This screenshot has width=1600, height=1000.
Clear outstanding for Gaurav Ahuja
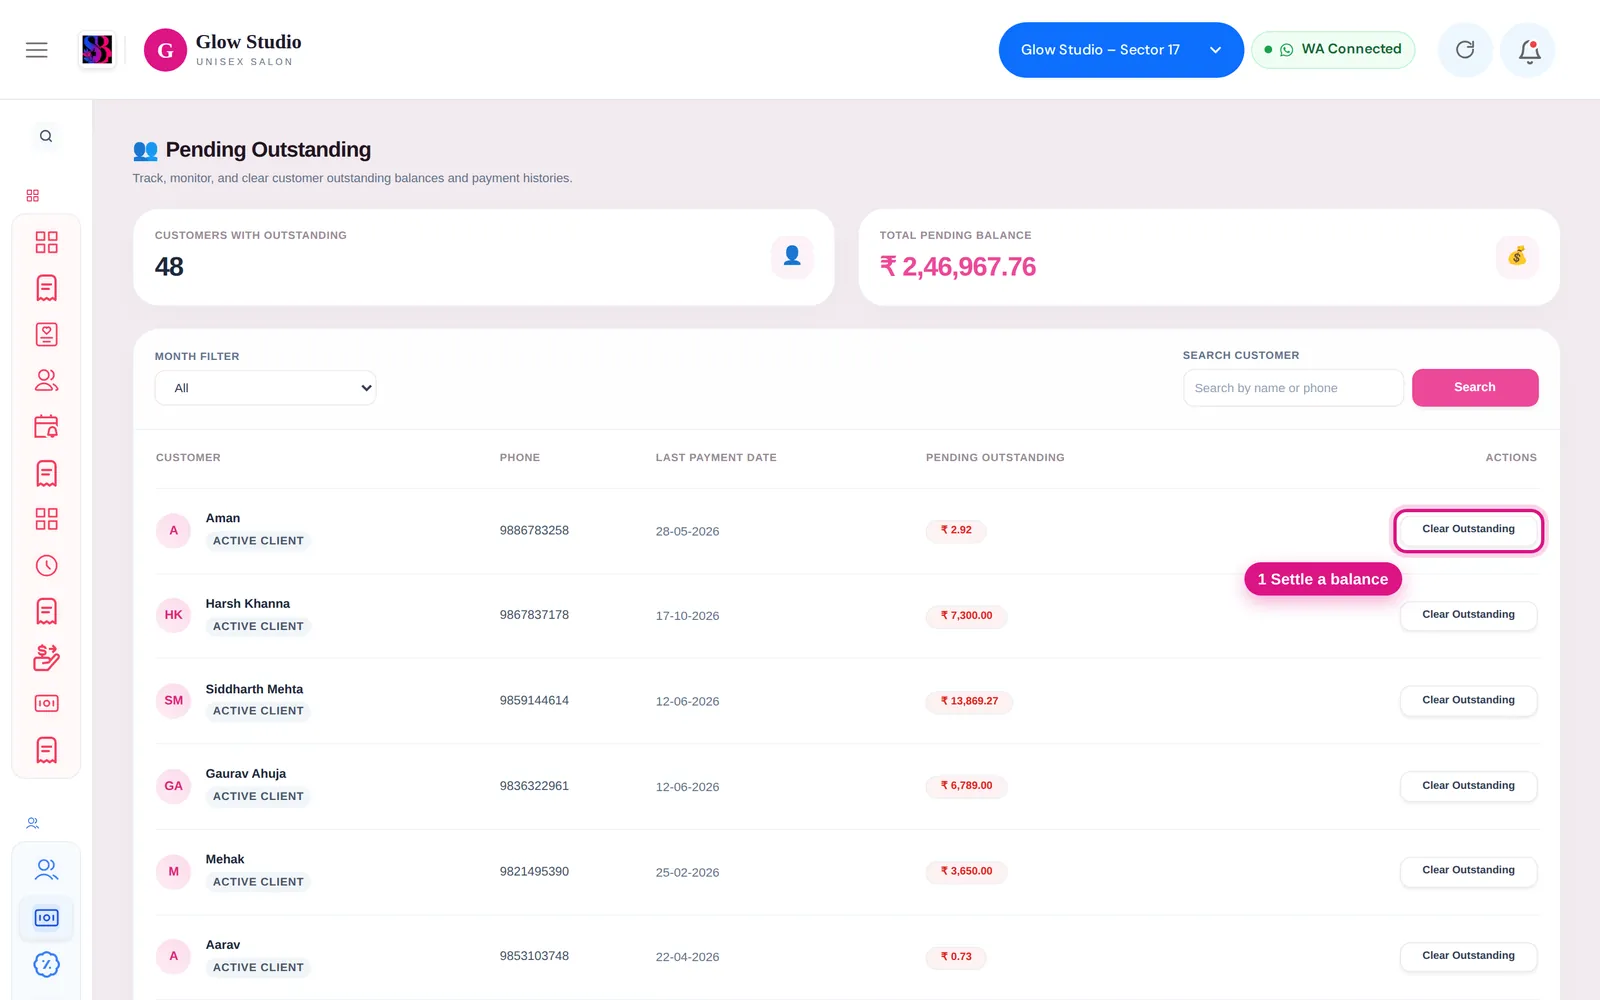click(x=1468, y=786)
